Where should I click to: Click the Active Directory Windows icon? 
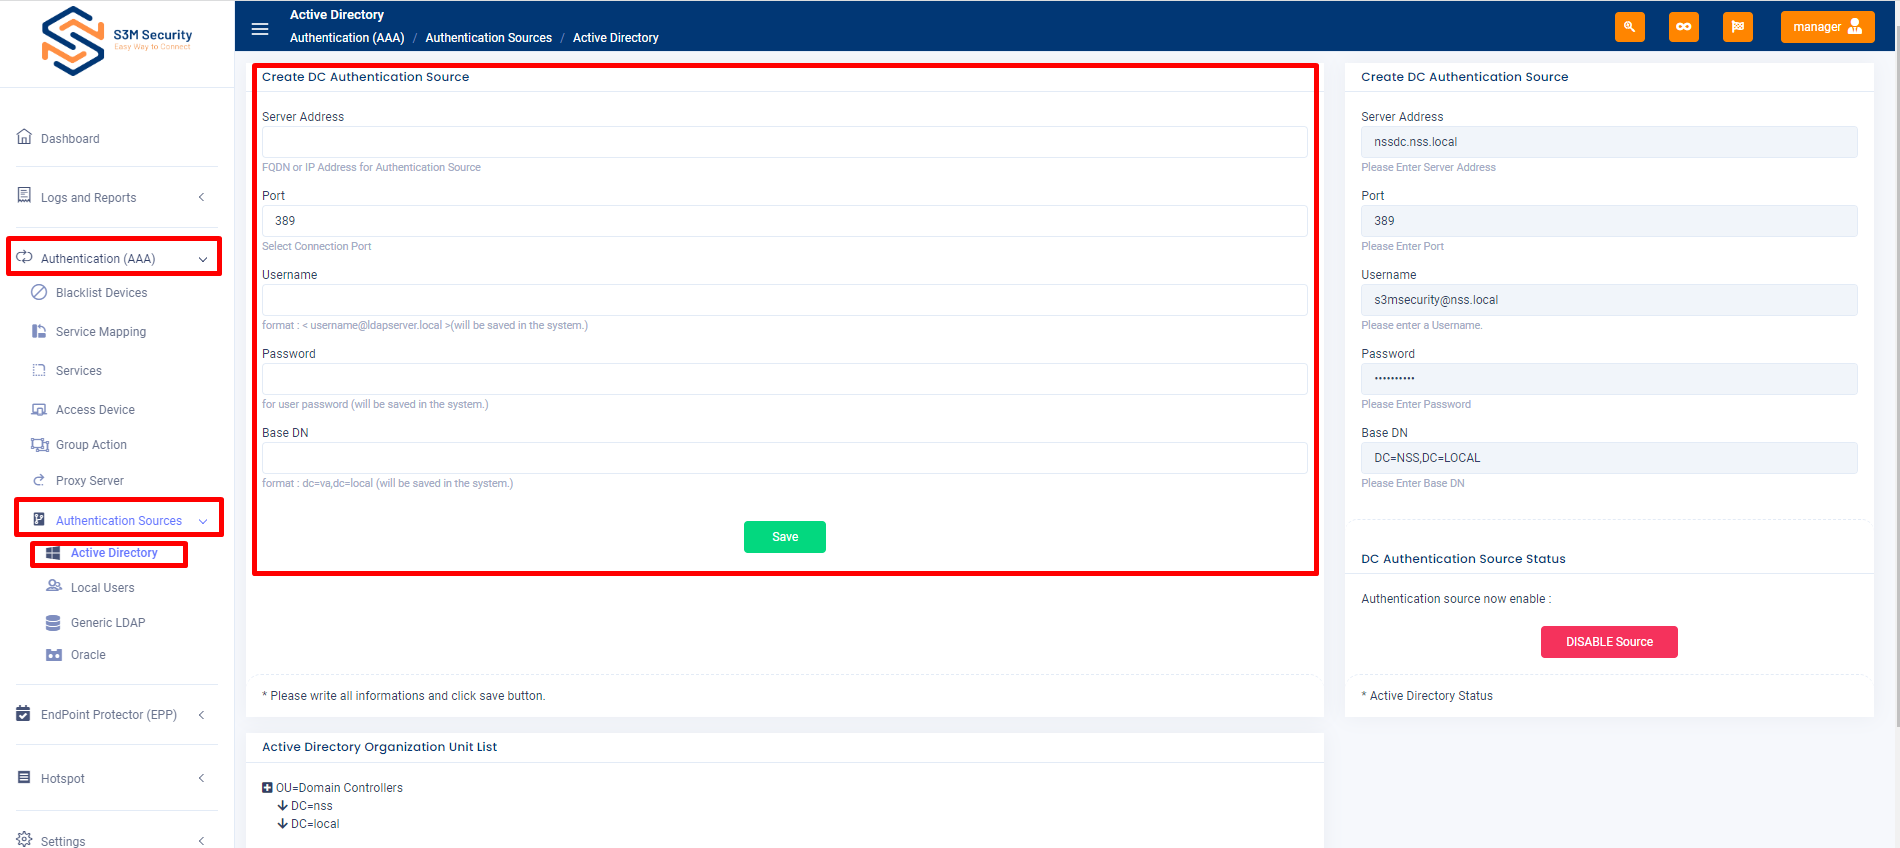coord(53,553)
